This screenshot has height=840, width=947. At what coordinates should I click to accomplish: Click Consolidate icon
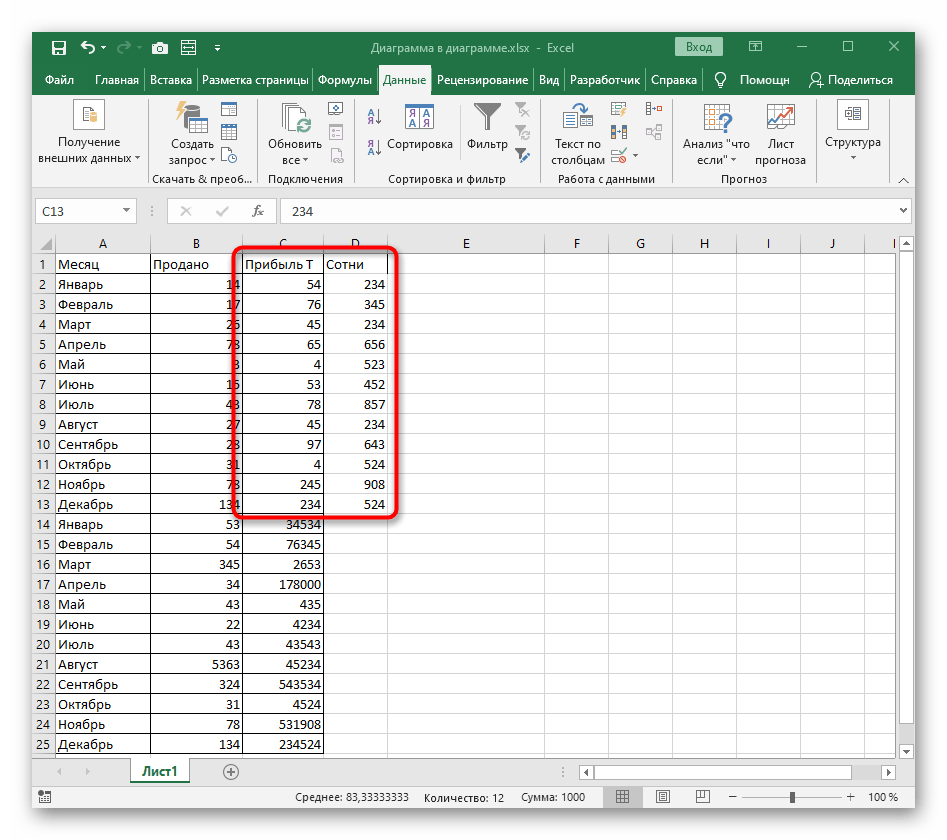pos(654,109)
